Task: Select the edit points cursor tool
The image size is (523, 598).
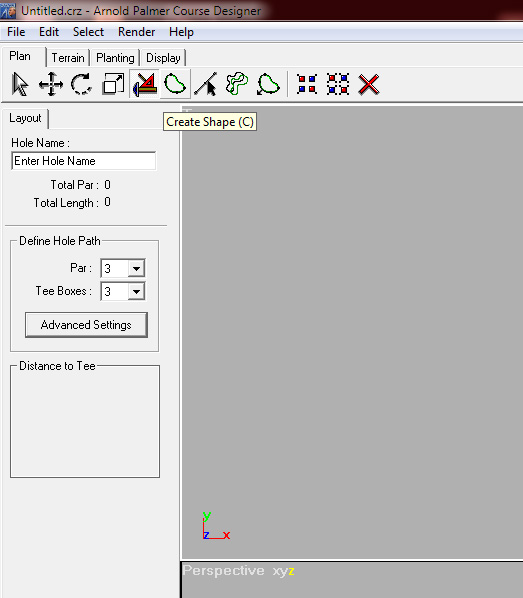Action: point(206,84)
